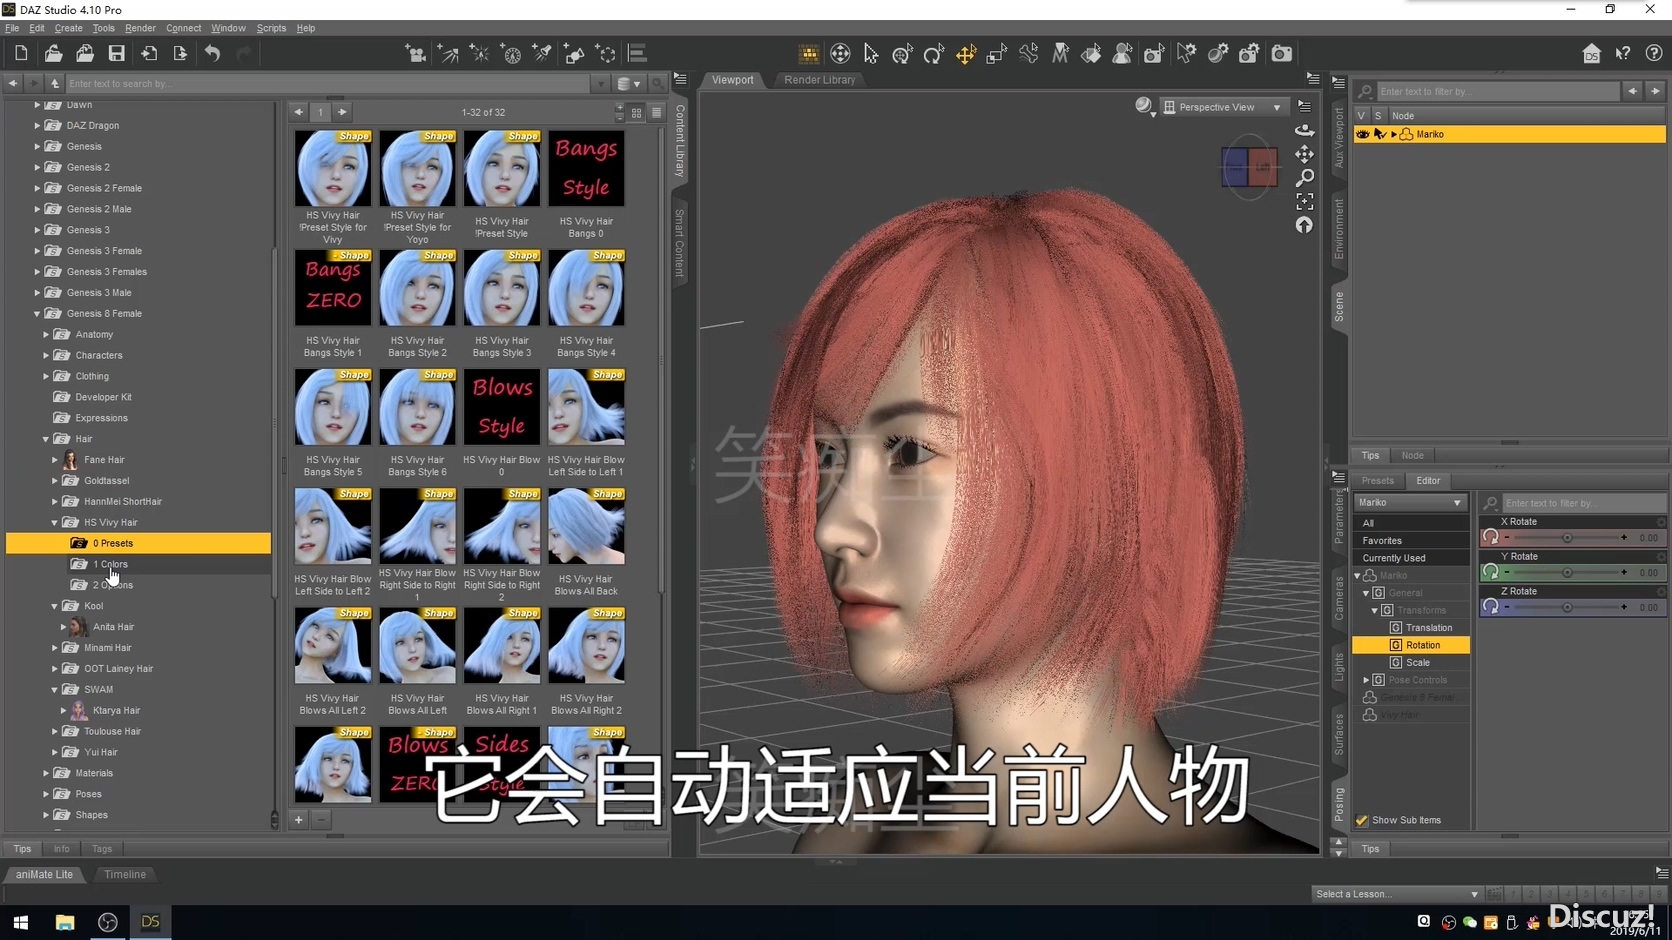Open content database filter dropdown
This screenshot has height=940, width=1672.
[x=628, y=84]
